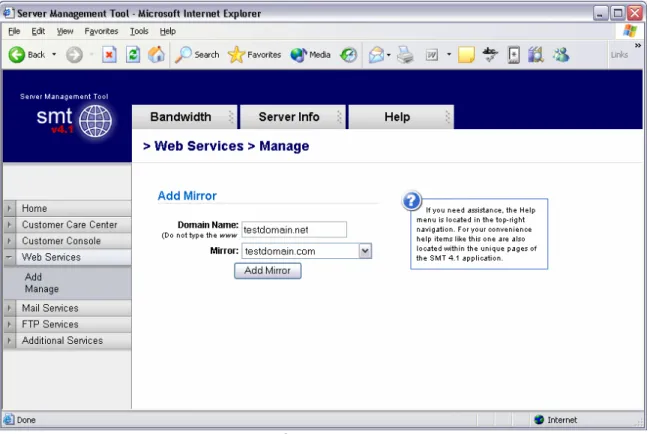Maximize the Internet Explorer window

[618, 13]
